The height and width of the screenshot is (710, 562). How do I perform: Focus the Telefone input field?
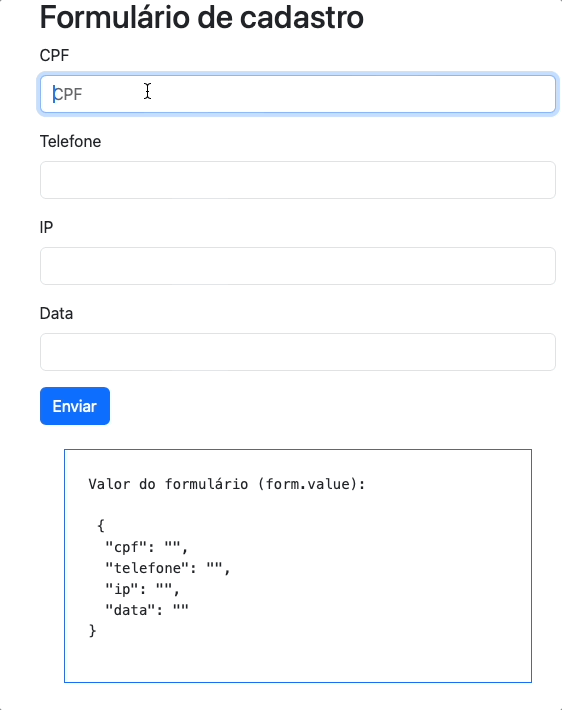[x=298, y=180]
